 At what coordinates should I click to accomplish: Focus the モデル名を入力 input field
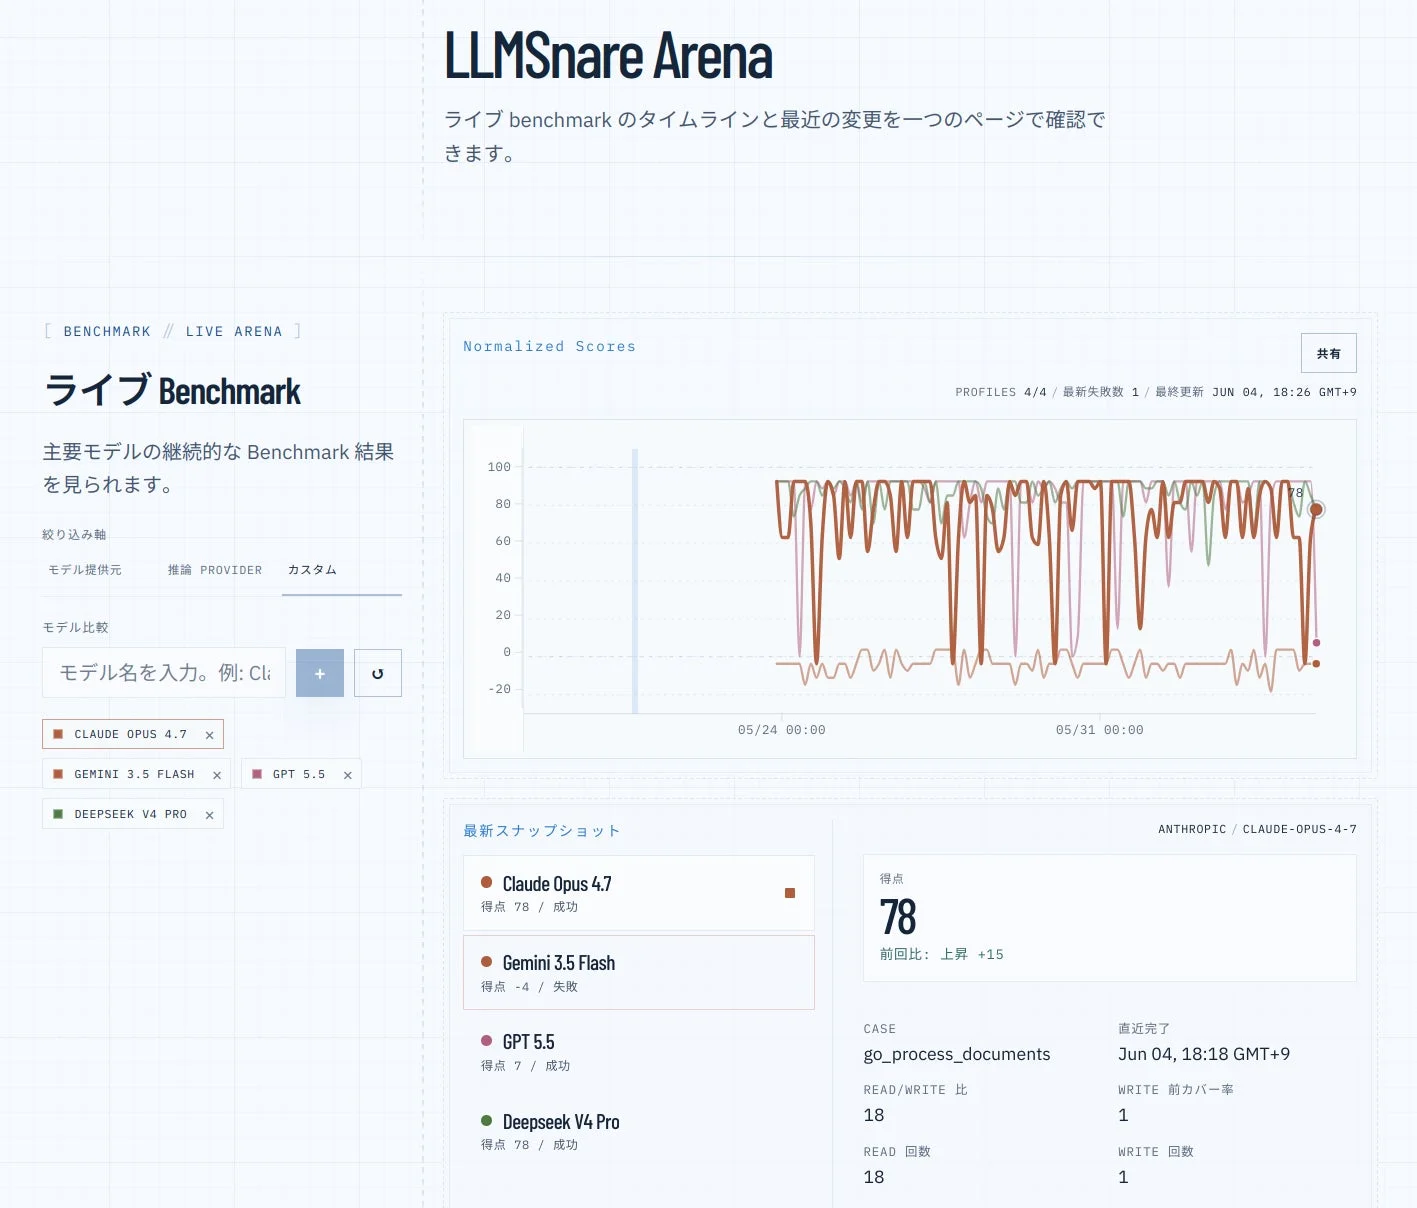[x=164, y=673]
